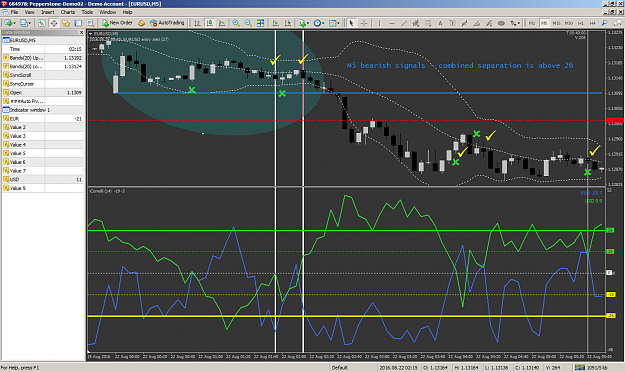Switch to M15 timeframe
Image resolution: width=625 pixels, height=372 pixels.
[x=556, y=23]
